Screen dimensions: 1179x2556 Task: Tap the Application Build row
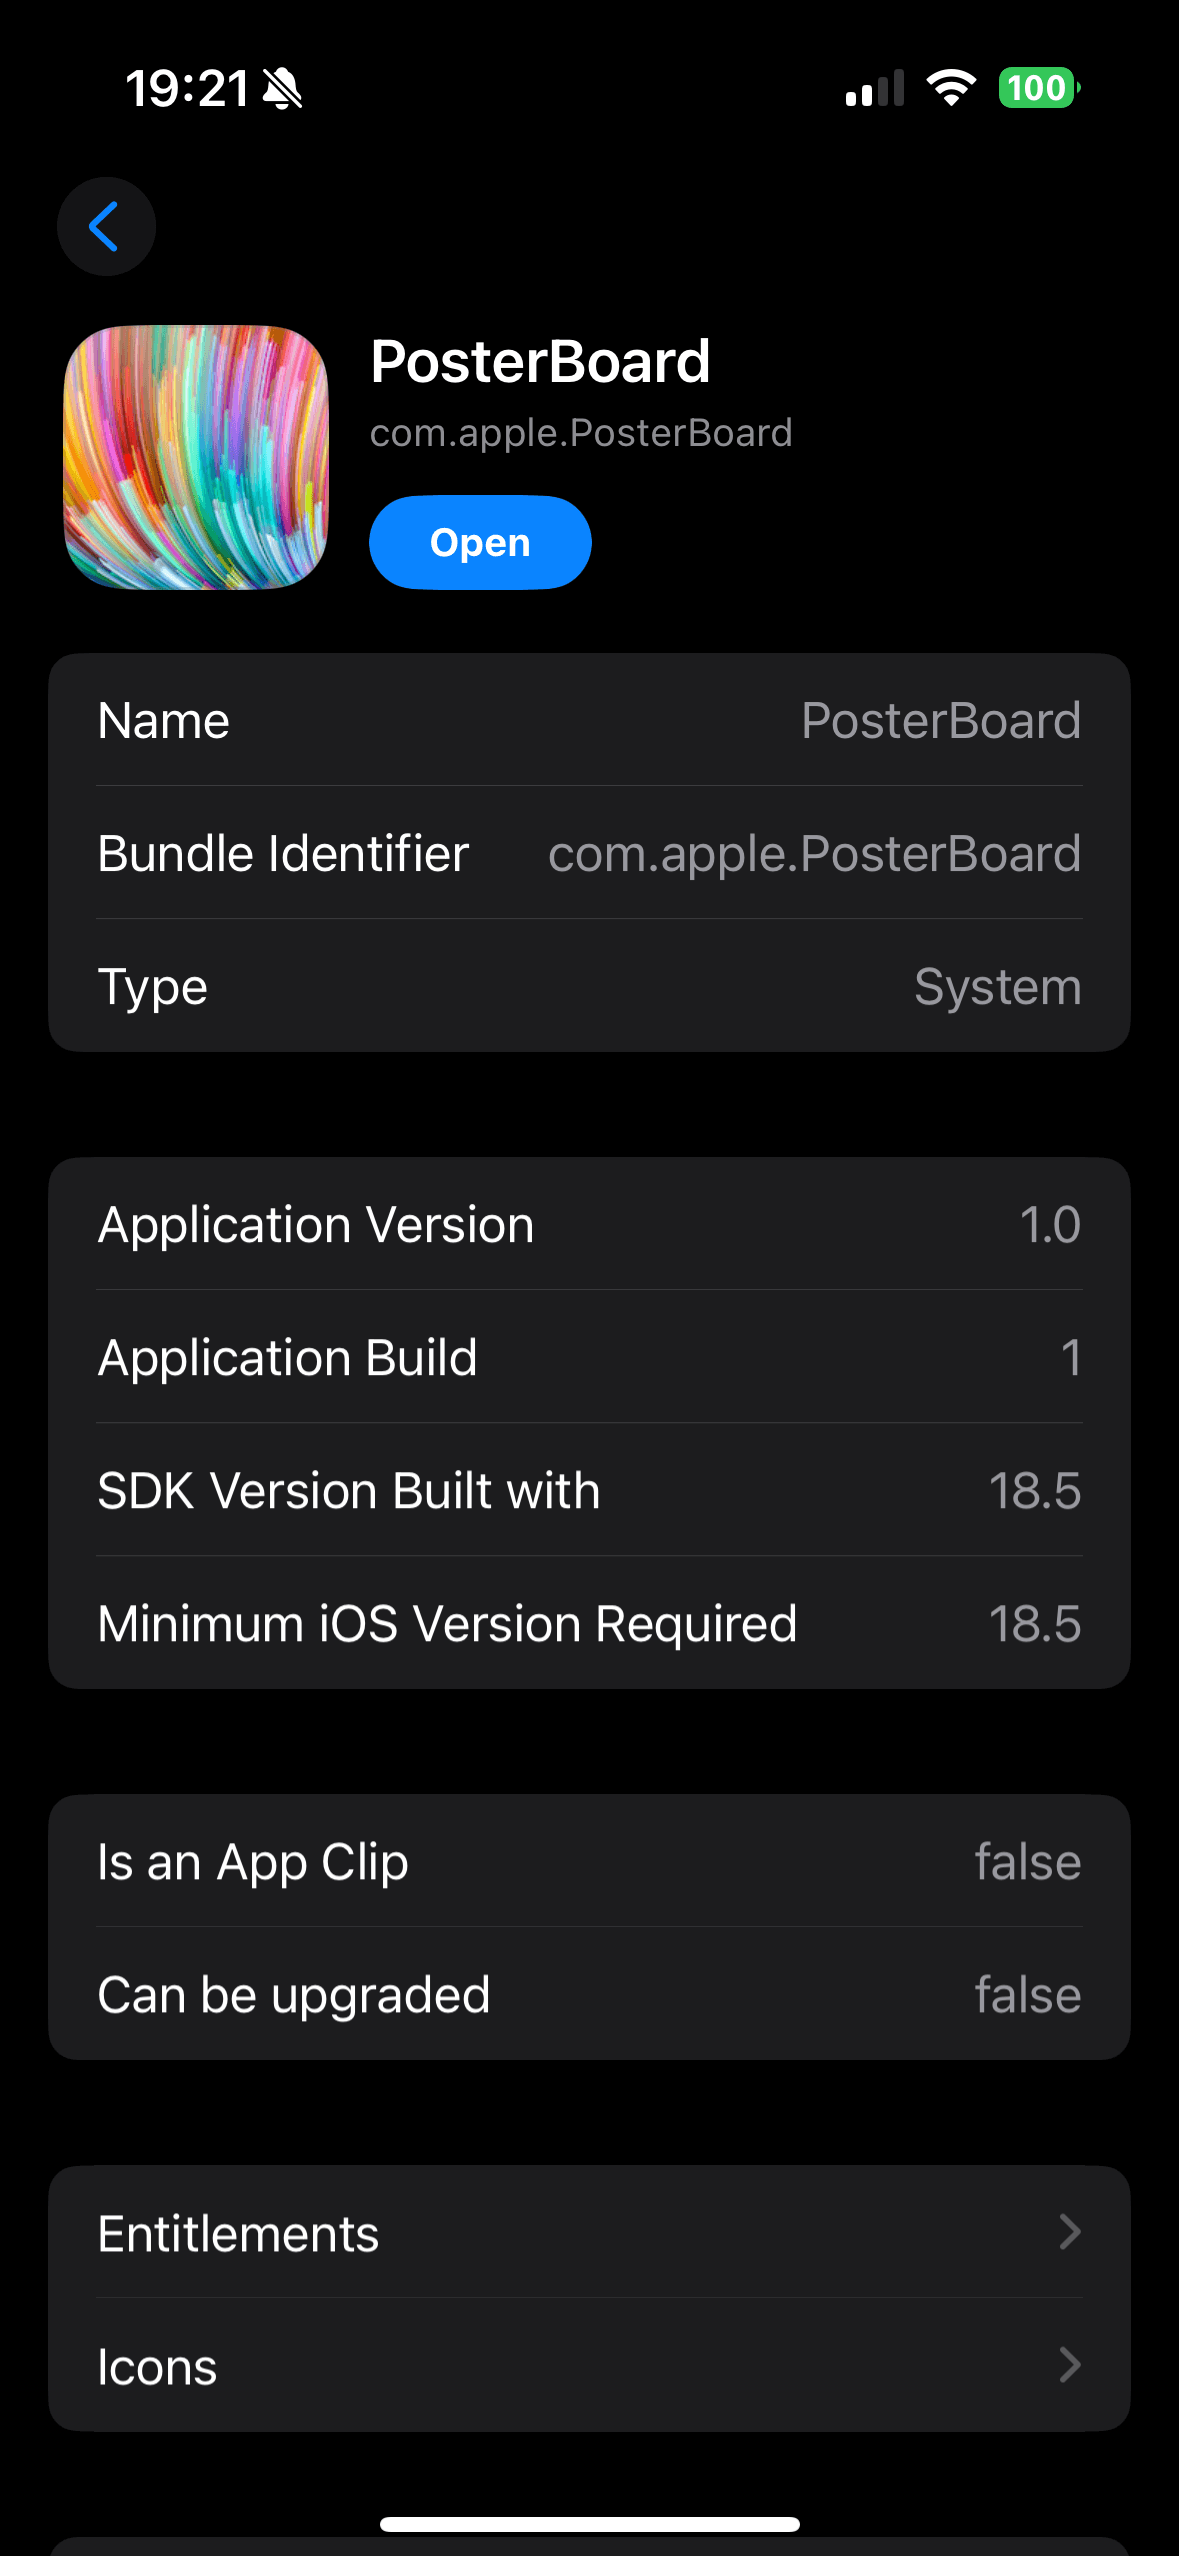coord(589,1357)
